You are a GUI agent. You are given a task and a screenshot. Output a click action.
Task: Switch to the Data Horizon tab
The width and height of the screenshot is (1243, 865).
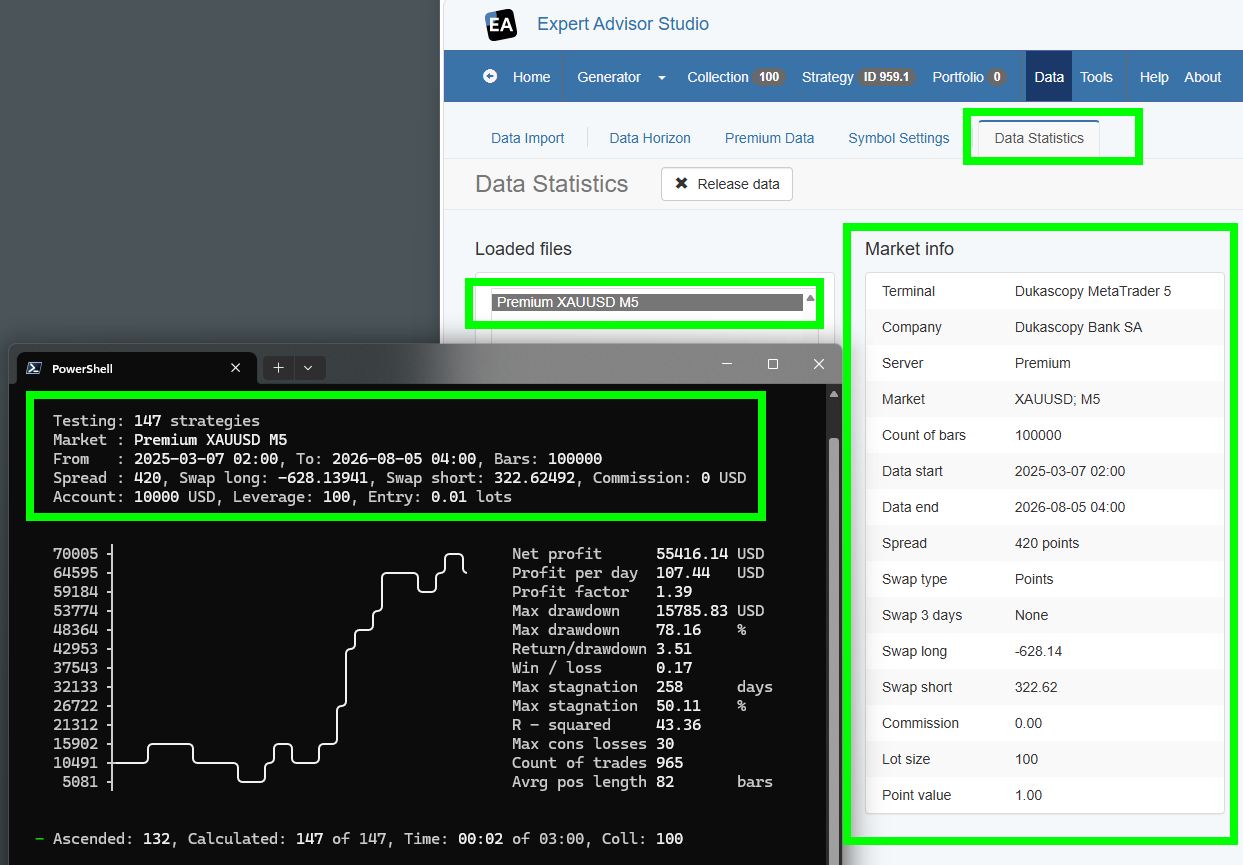click(650, 138)
